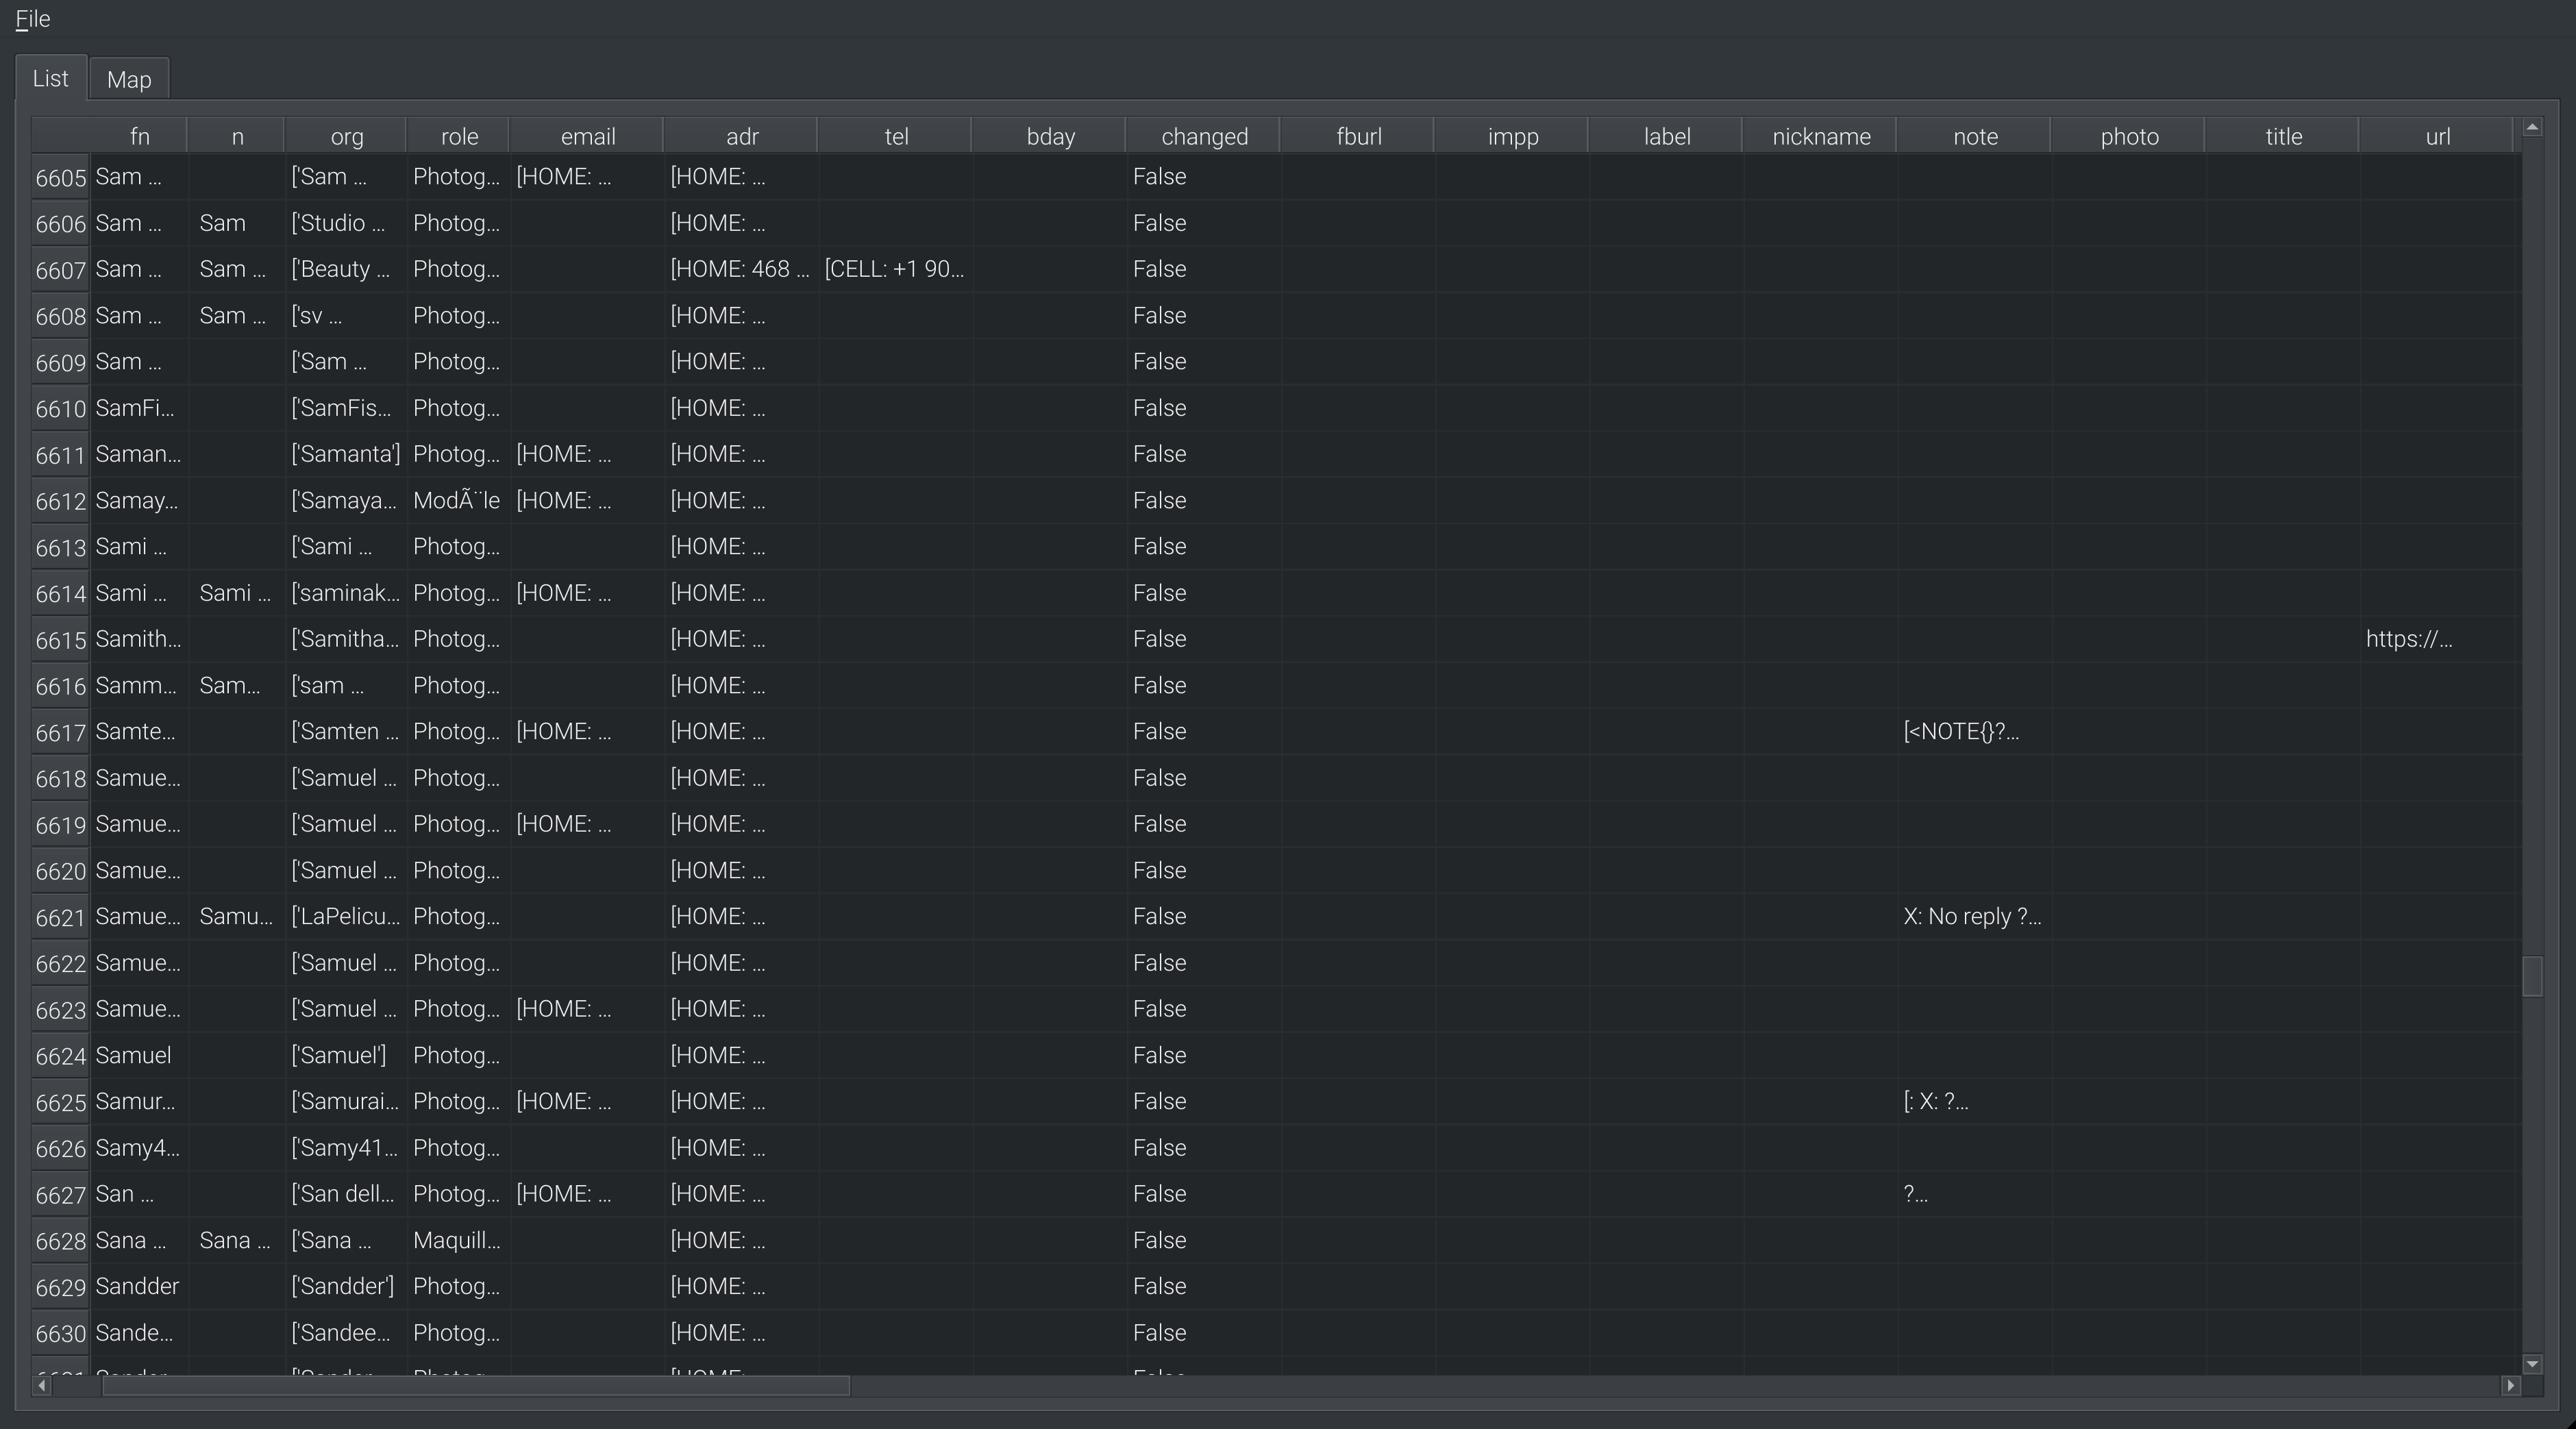
Task: Switch to the Map tab
Action: click(x=129, y=80)
